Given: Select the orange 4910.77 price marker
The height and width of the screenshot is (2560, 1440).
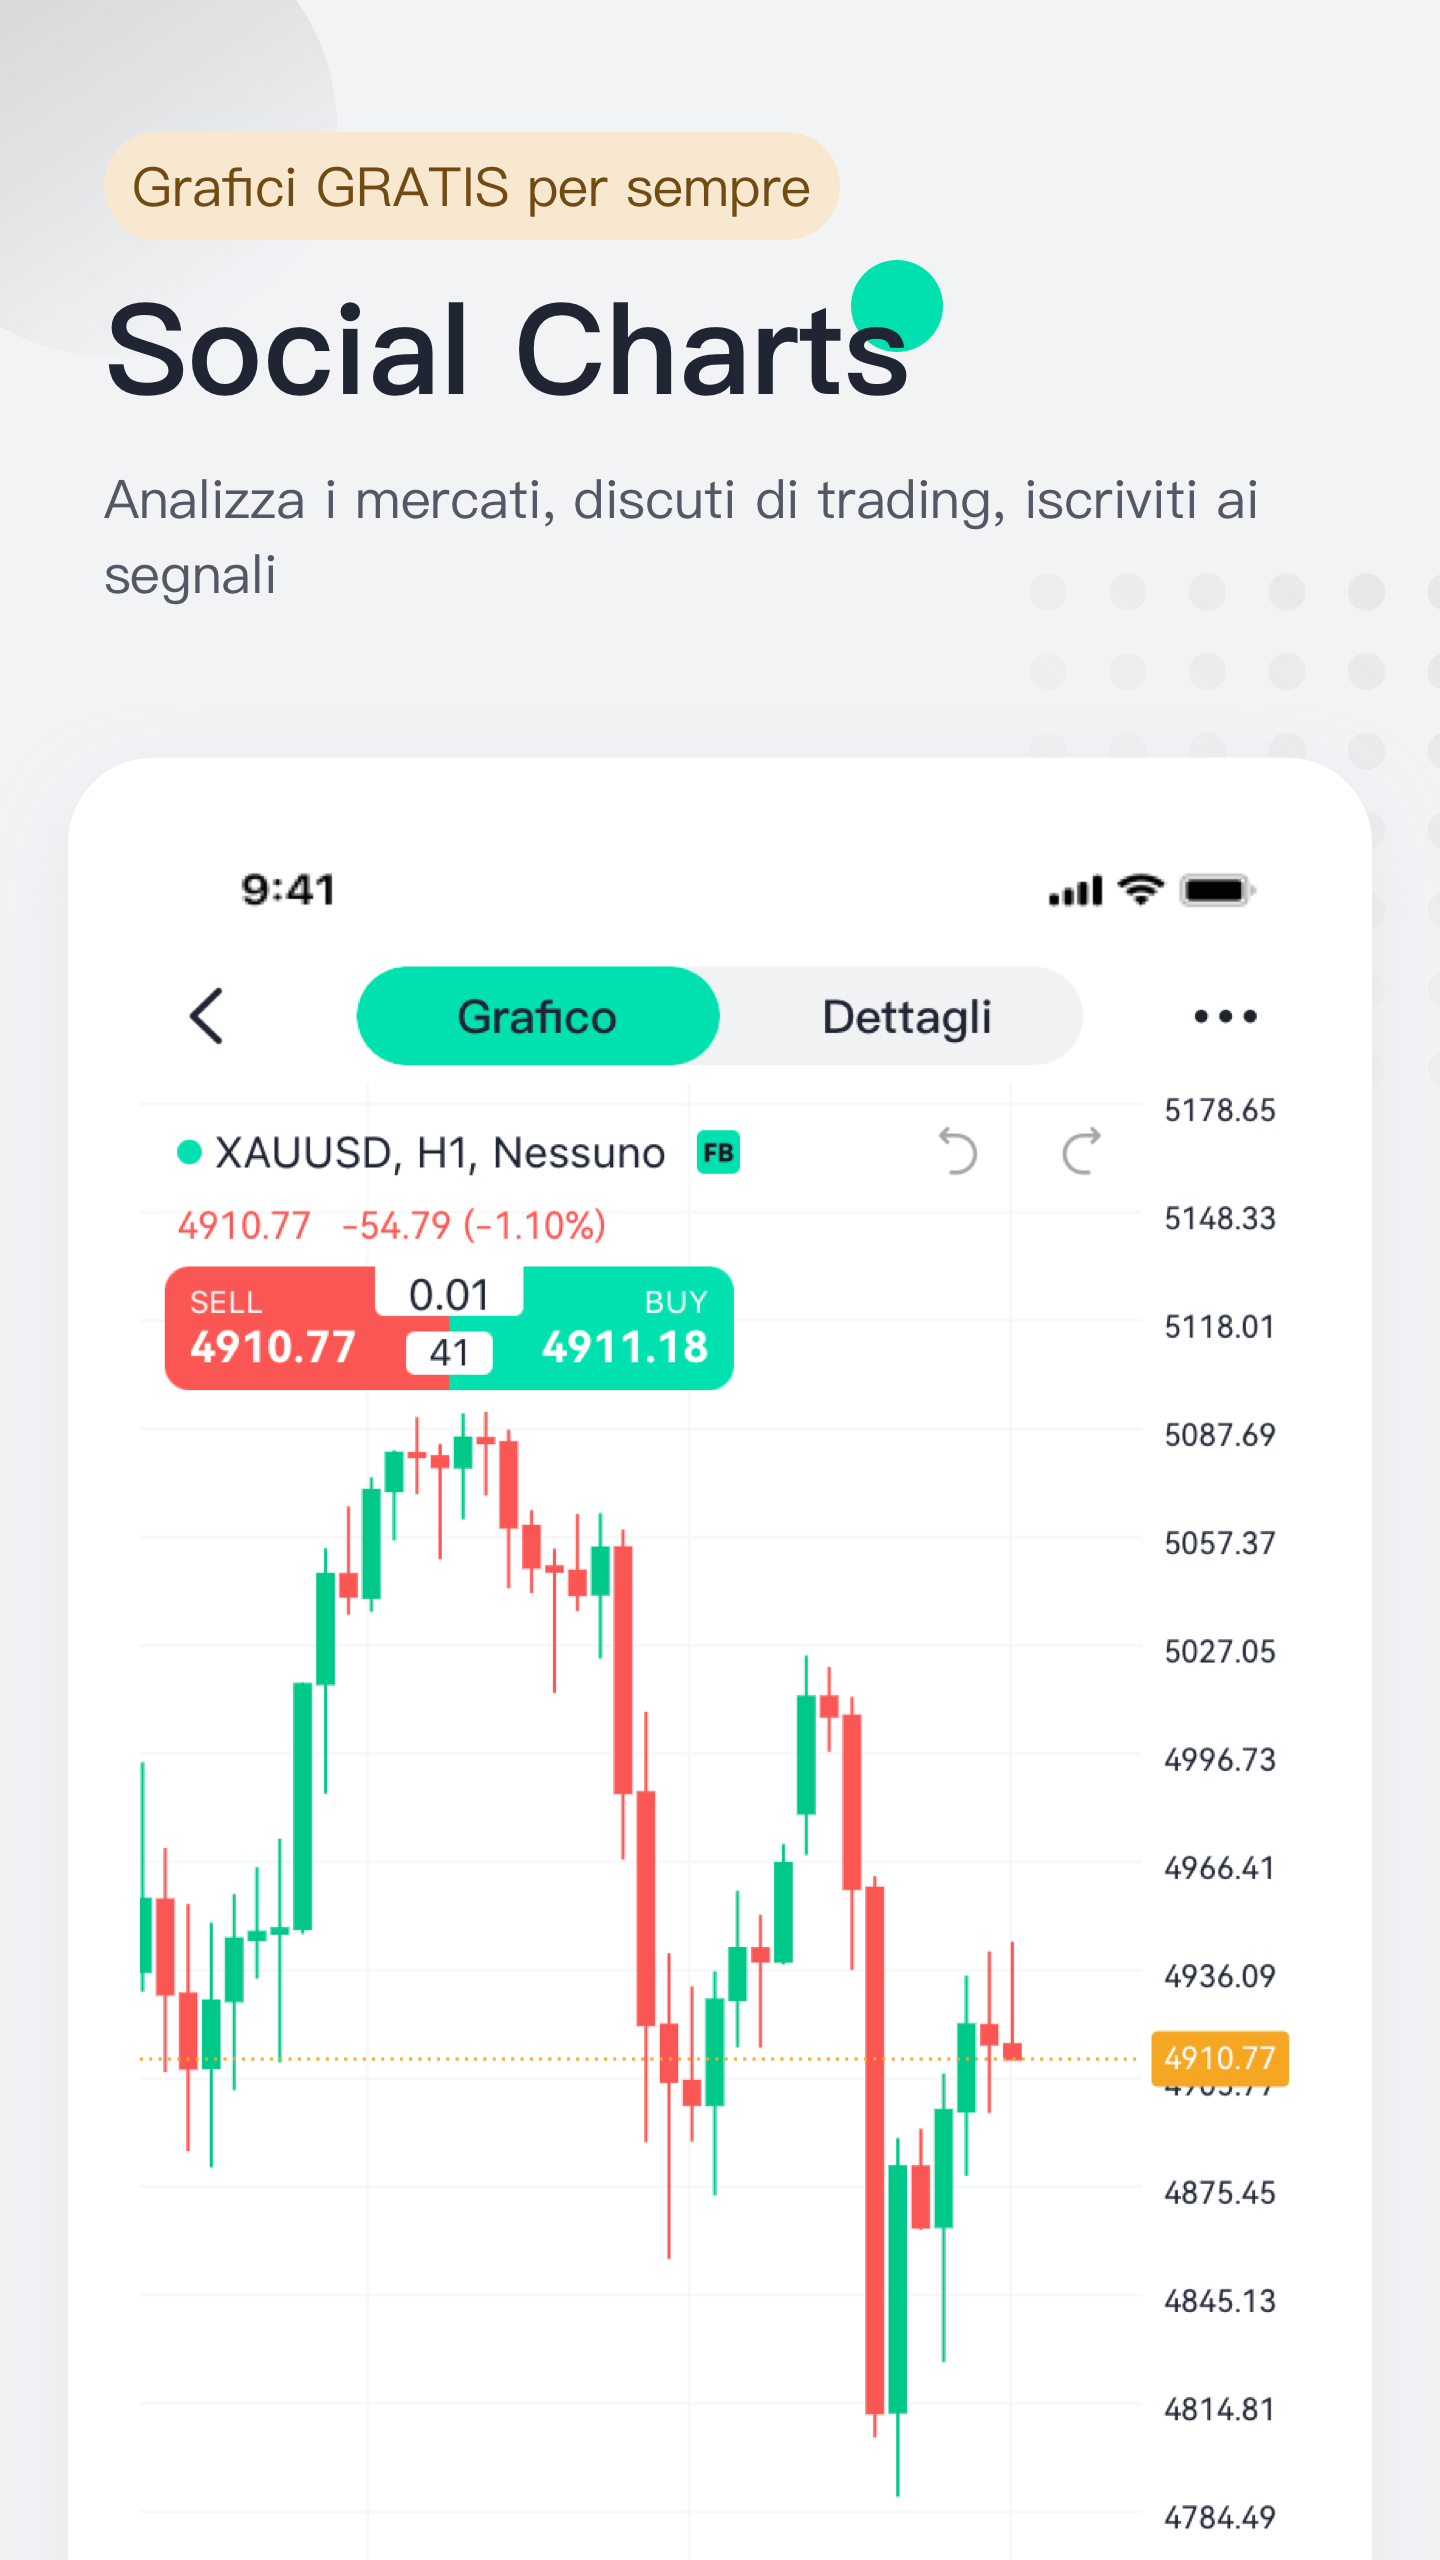Looking at the screenshot, I should tap(1220, 2058).
